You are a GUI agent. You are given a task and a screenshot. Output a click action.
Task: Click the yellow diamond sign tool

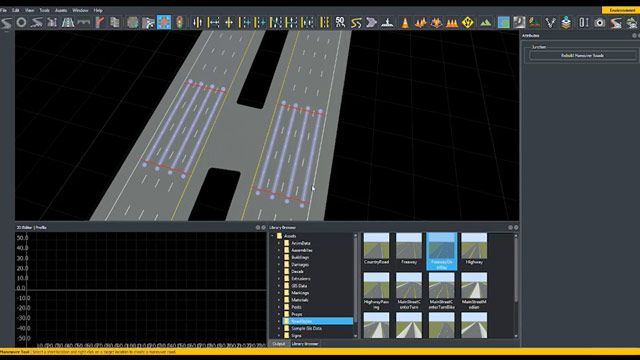468,23
